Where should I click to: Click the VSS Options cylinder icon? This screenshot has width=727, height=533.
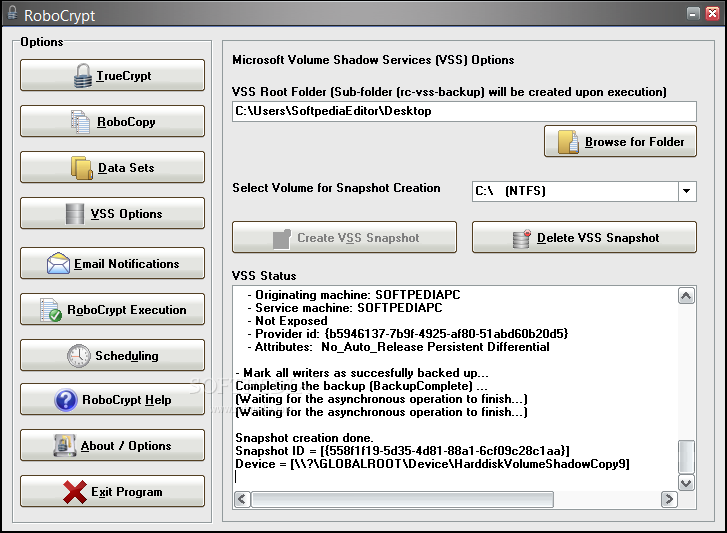click(75, 214)
